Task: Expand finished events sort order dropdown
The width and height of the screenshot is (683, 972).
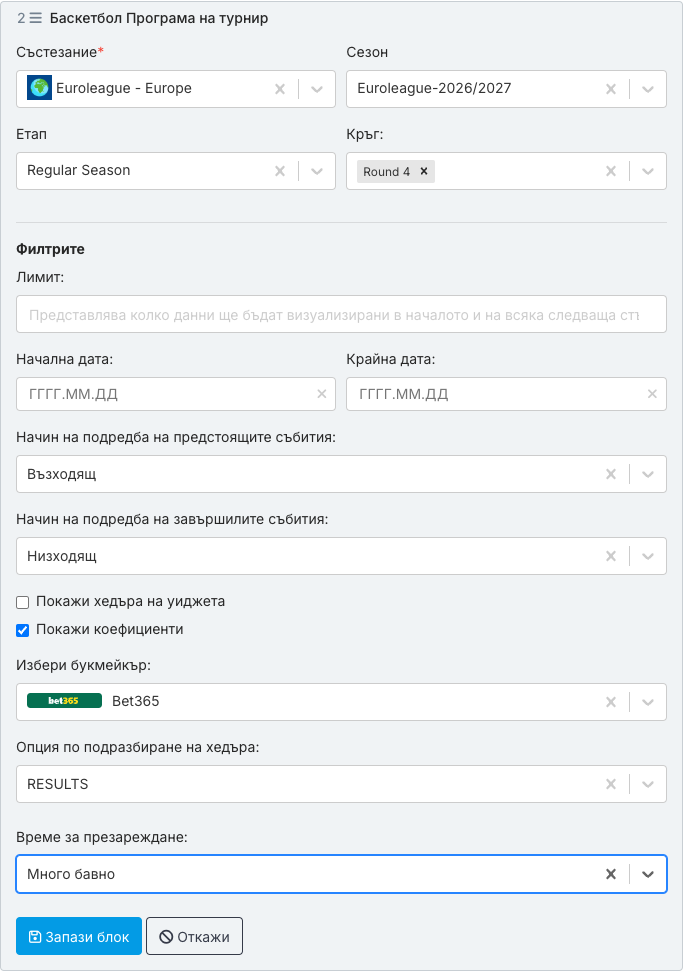Action: coord(648,556)
